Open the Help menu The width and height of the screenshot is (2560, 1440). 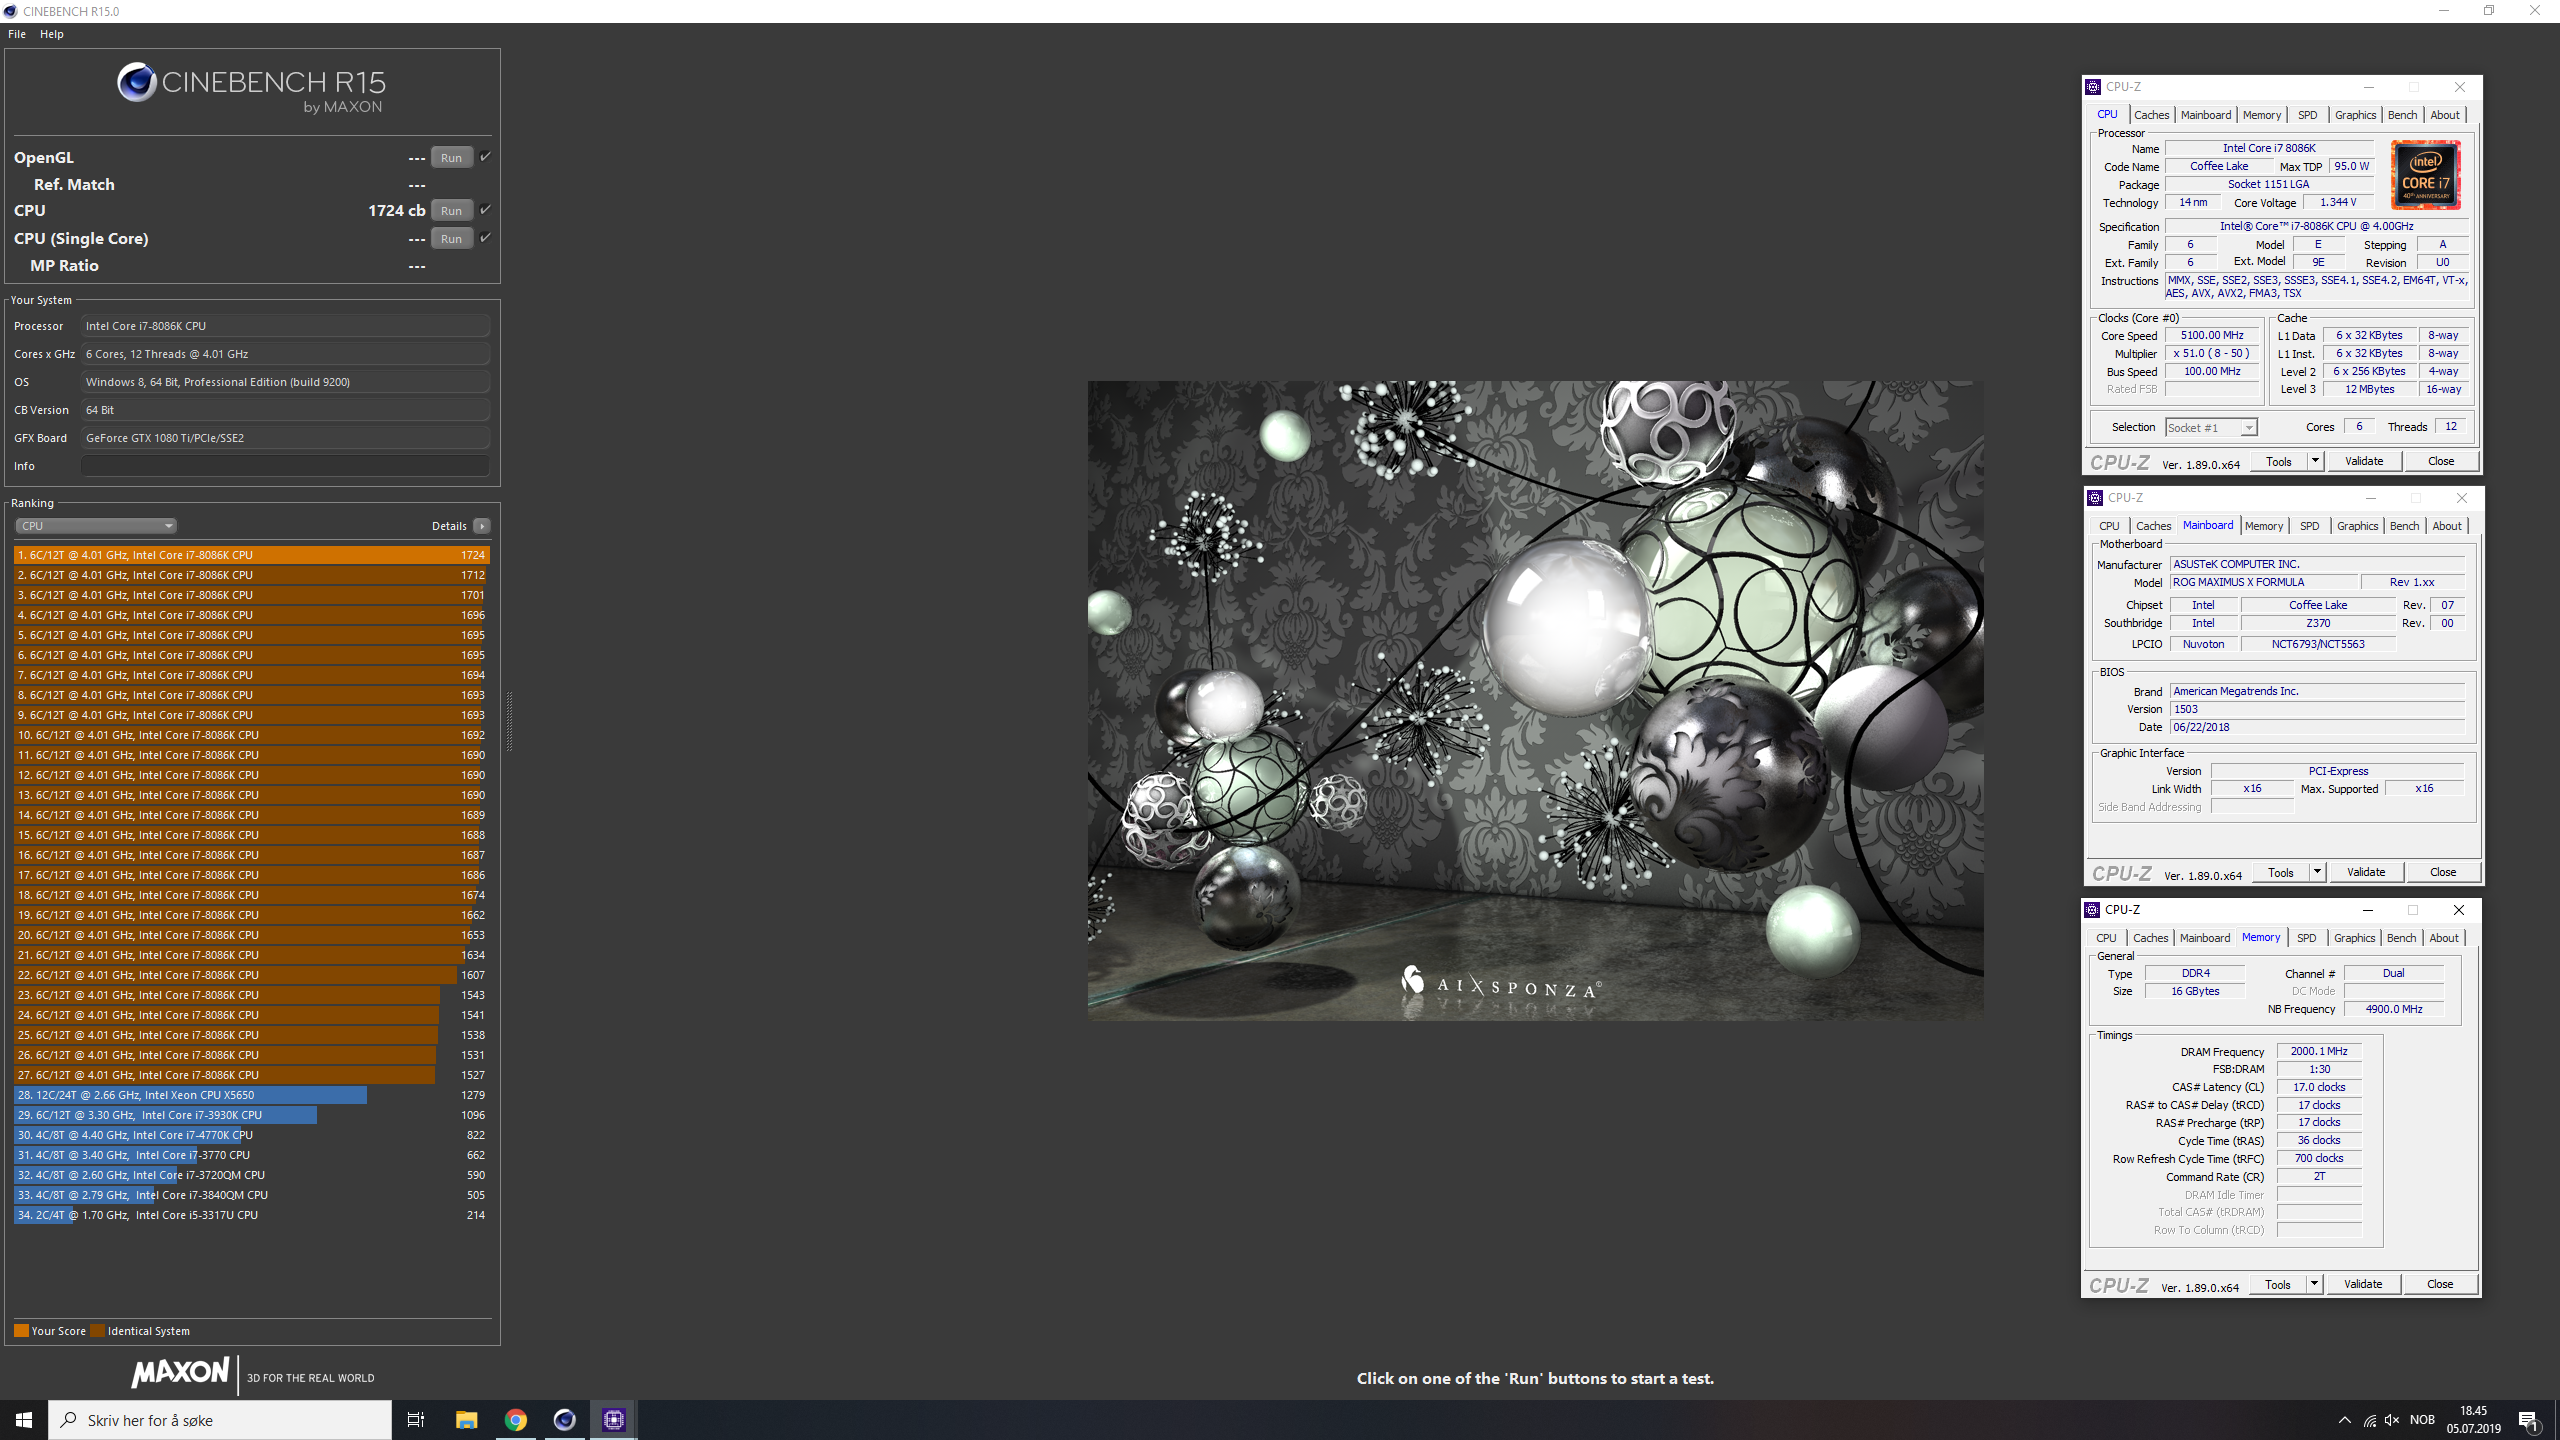click(52, 34)
